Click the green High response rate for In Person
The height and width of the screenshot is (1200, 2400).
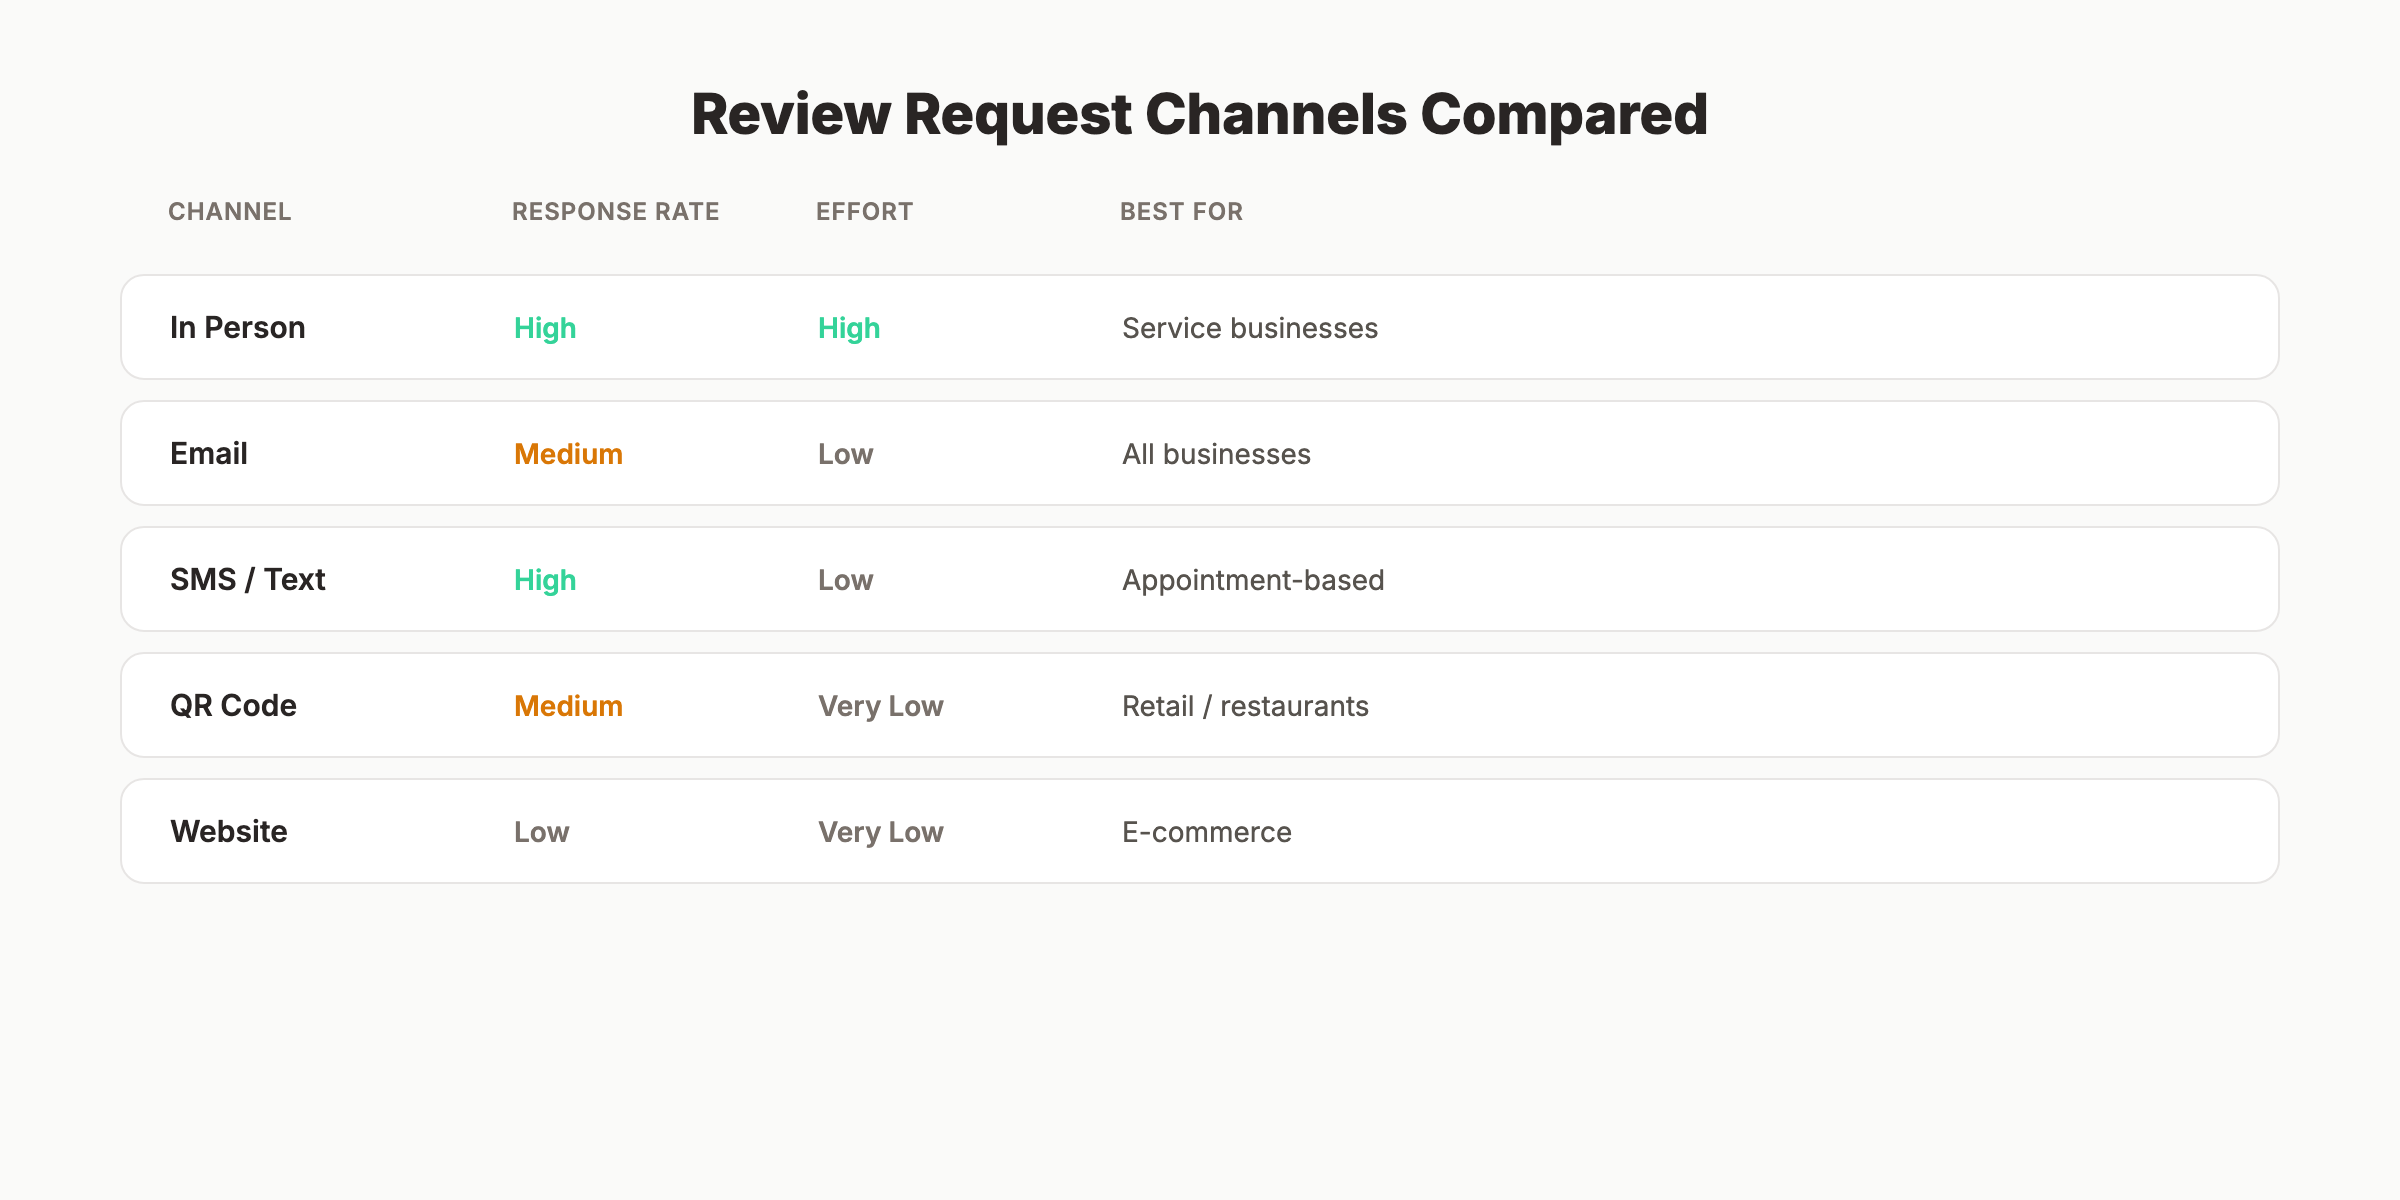pyautogui.click(x=544, y=328)
